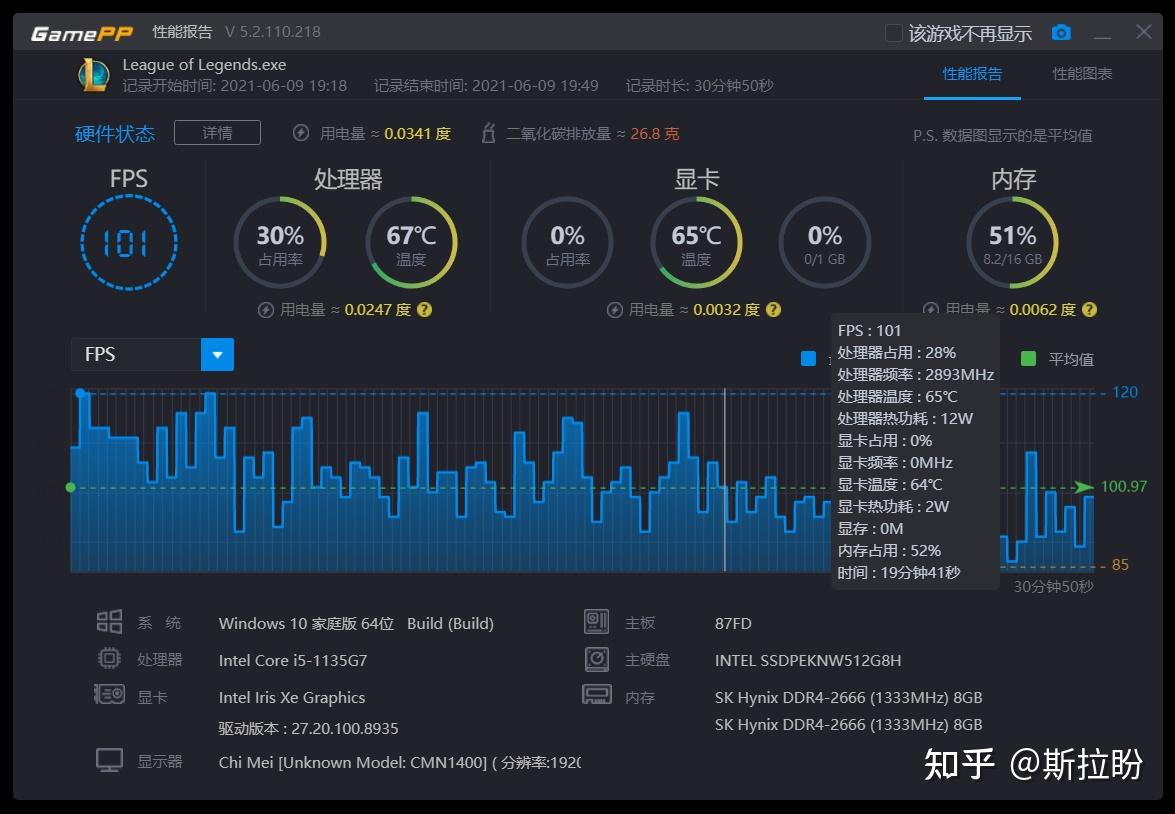Click the League of Legends.exe title text
1175x814 pixels.
tap(205, 64)
